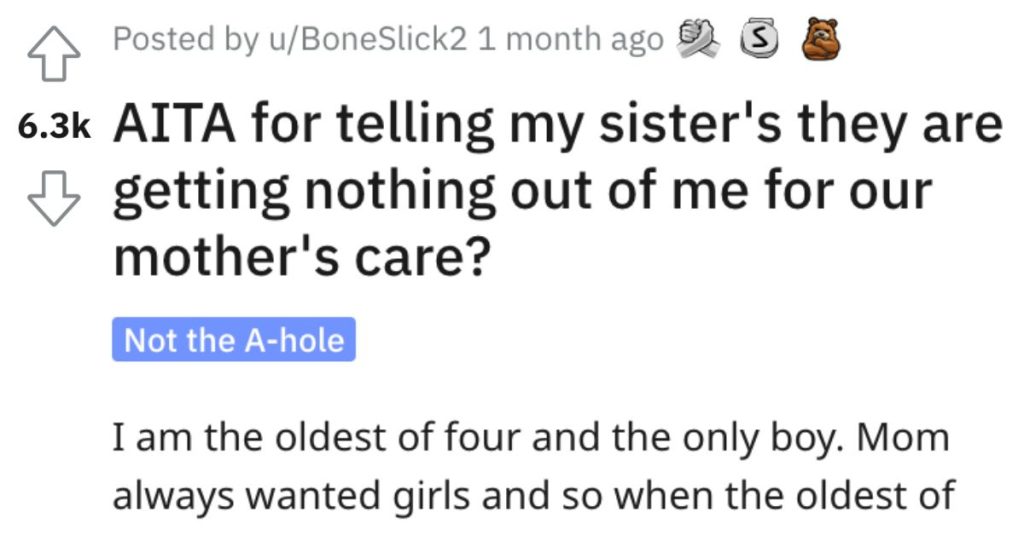Click the body line "I am the oldest of four"
This screenshot has width=1024, height=535.
531,438
